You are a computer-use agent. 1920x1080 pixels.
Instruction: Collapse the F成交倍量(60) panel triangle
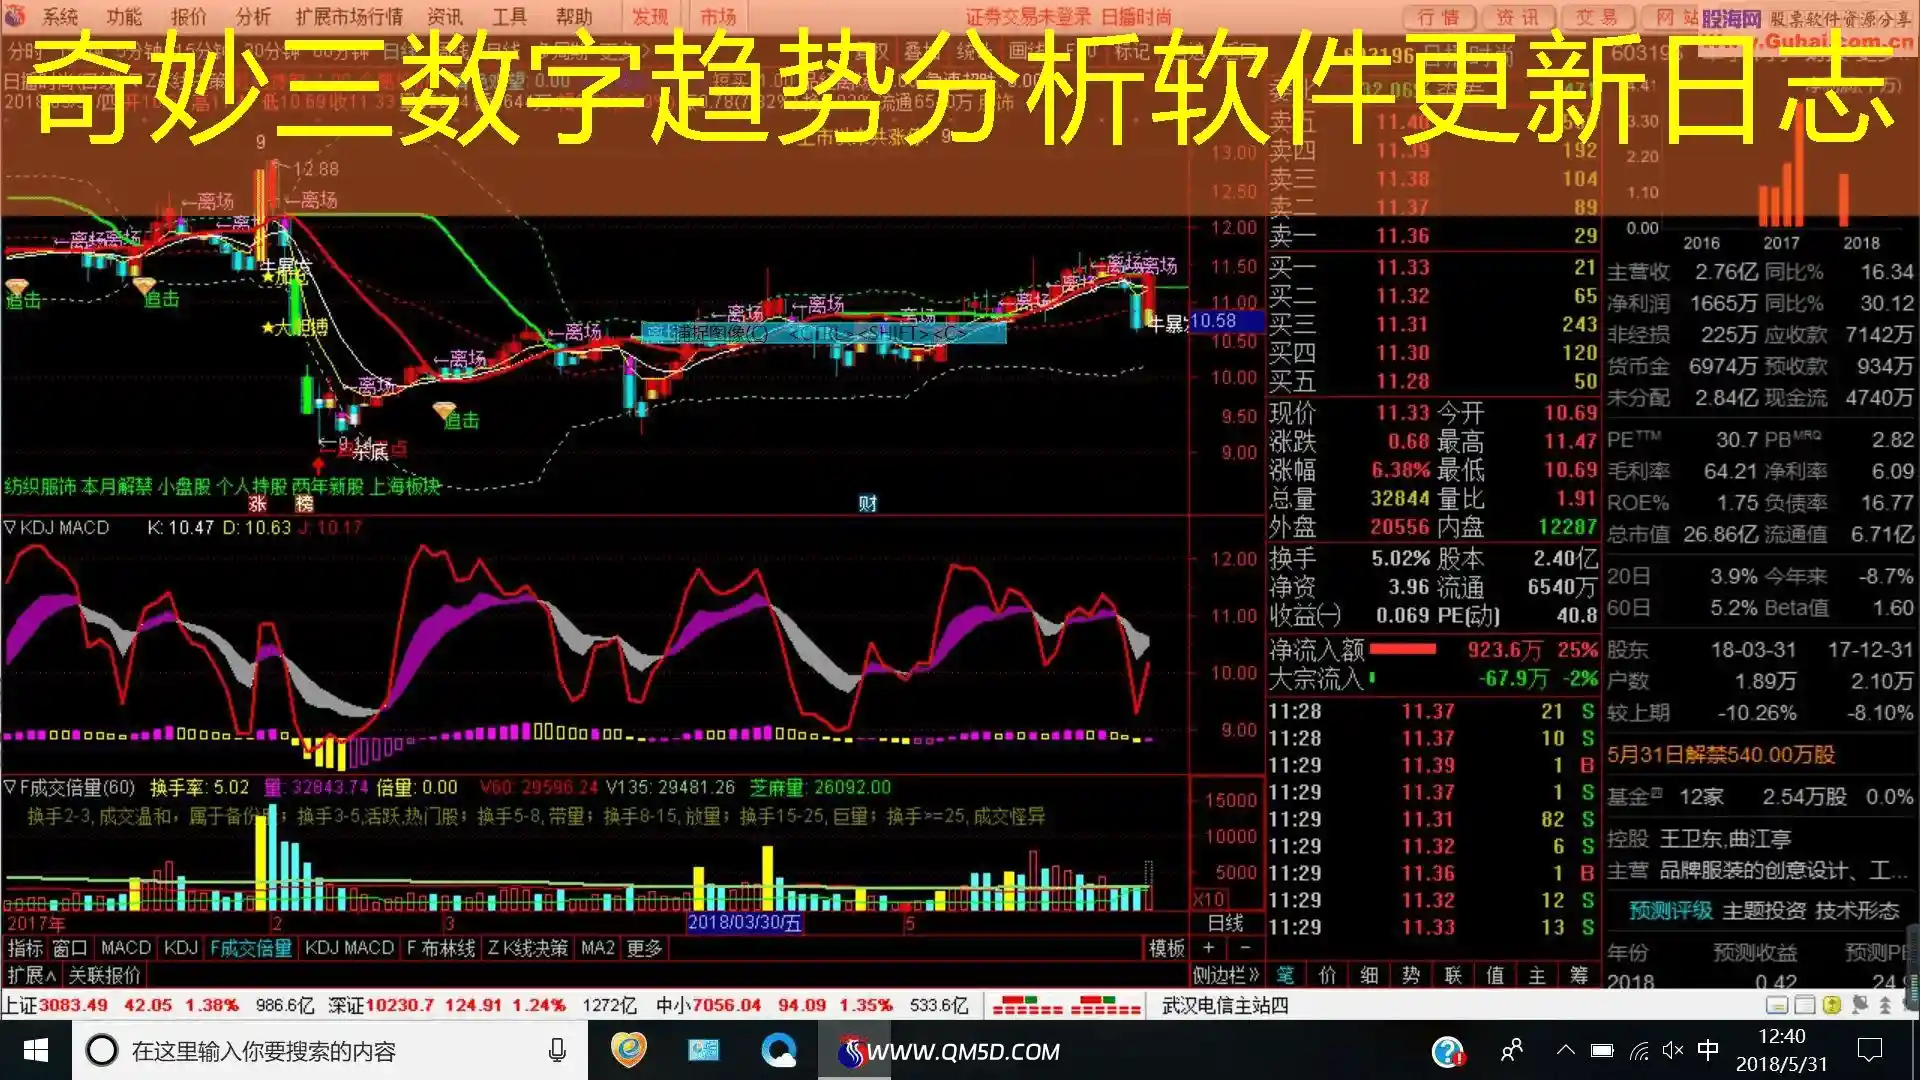coord(10,787)
